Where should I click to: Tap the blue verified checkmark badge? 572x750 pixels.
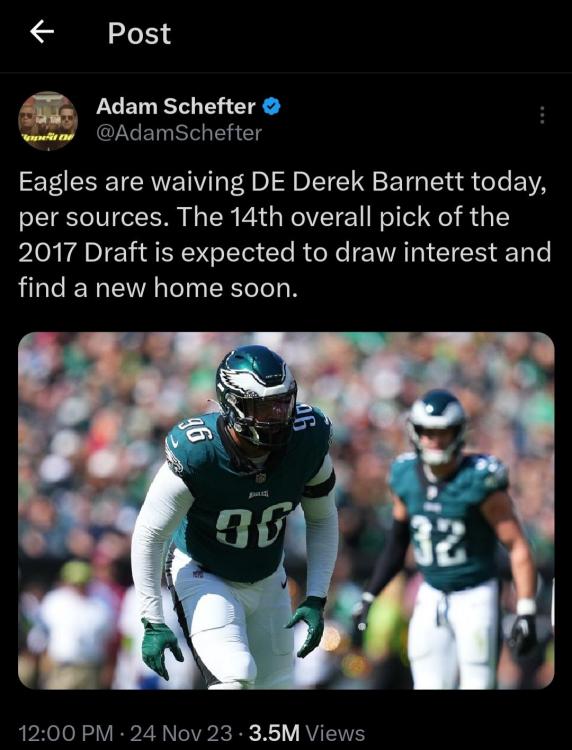point(272,106)
